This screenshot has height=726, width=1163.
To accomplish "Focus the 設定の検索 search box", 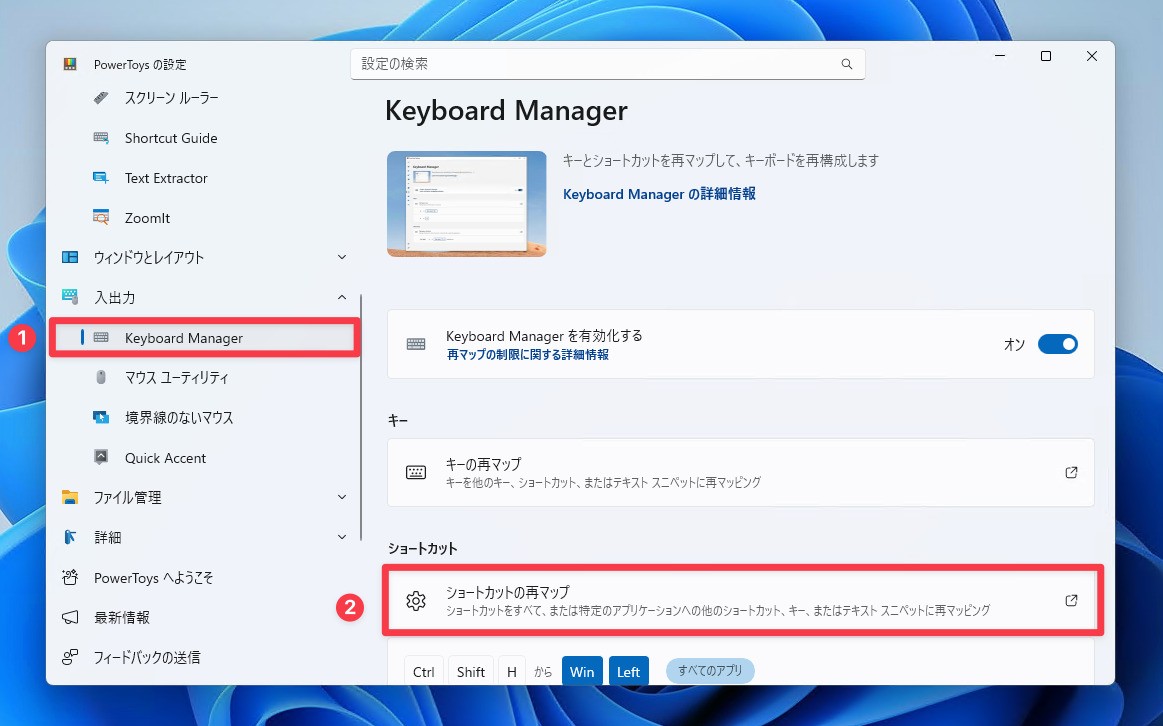I will pyautogui.click(x=607, y=64).
